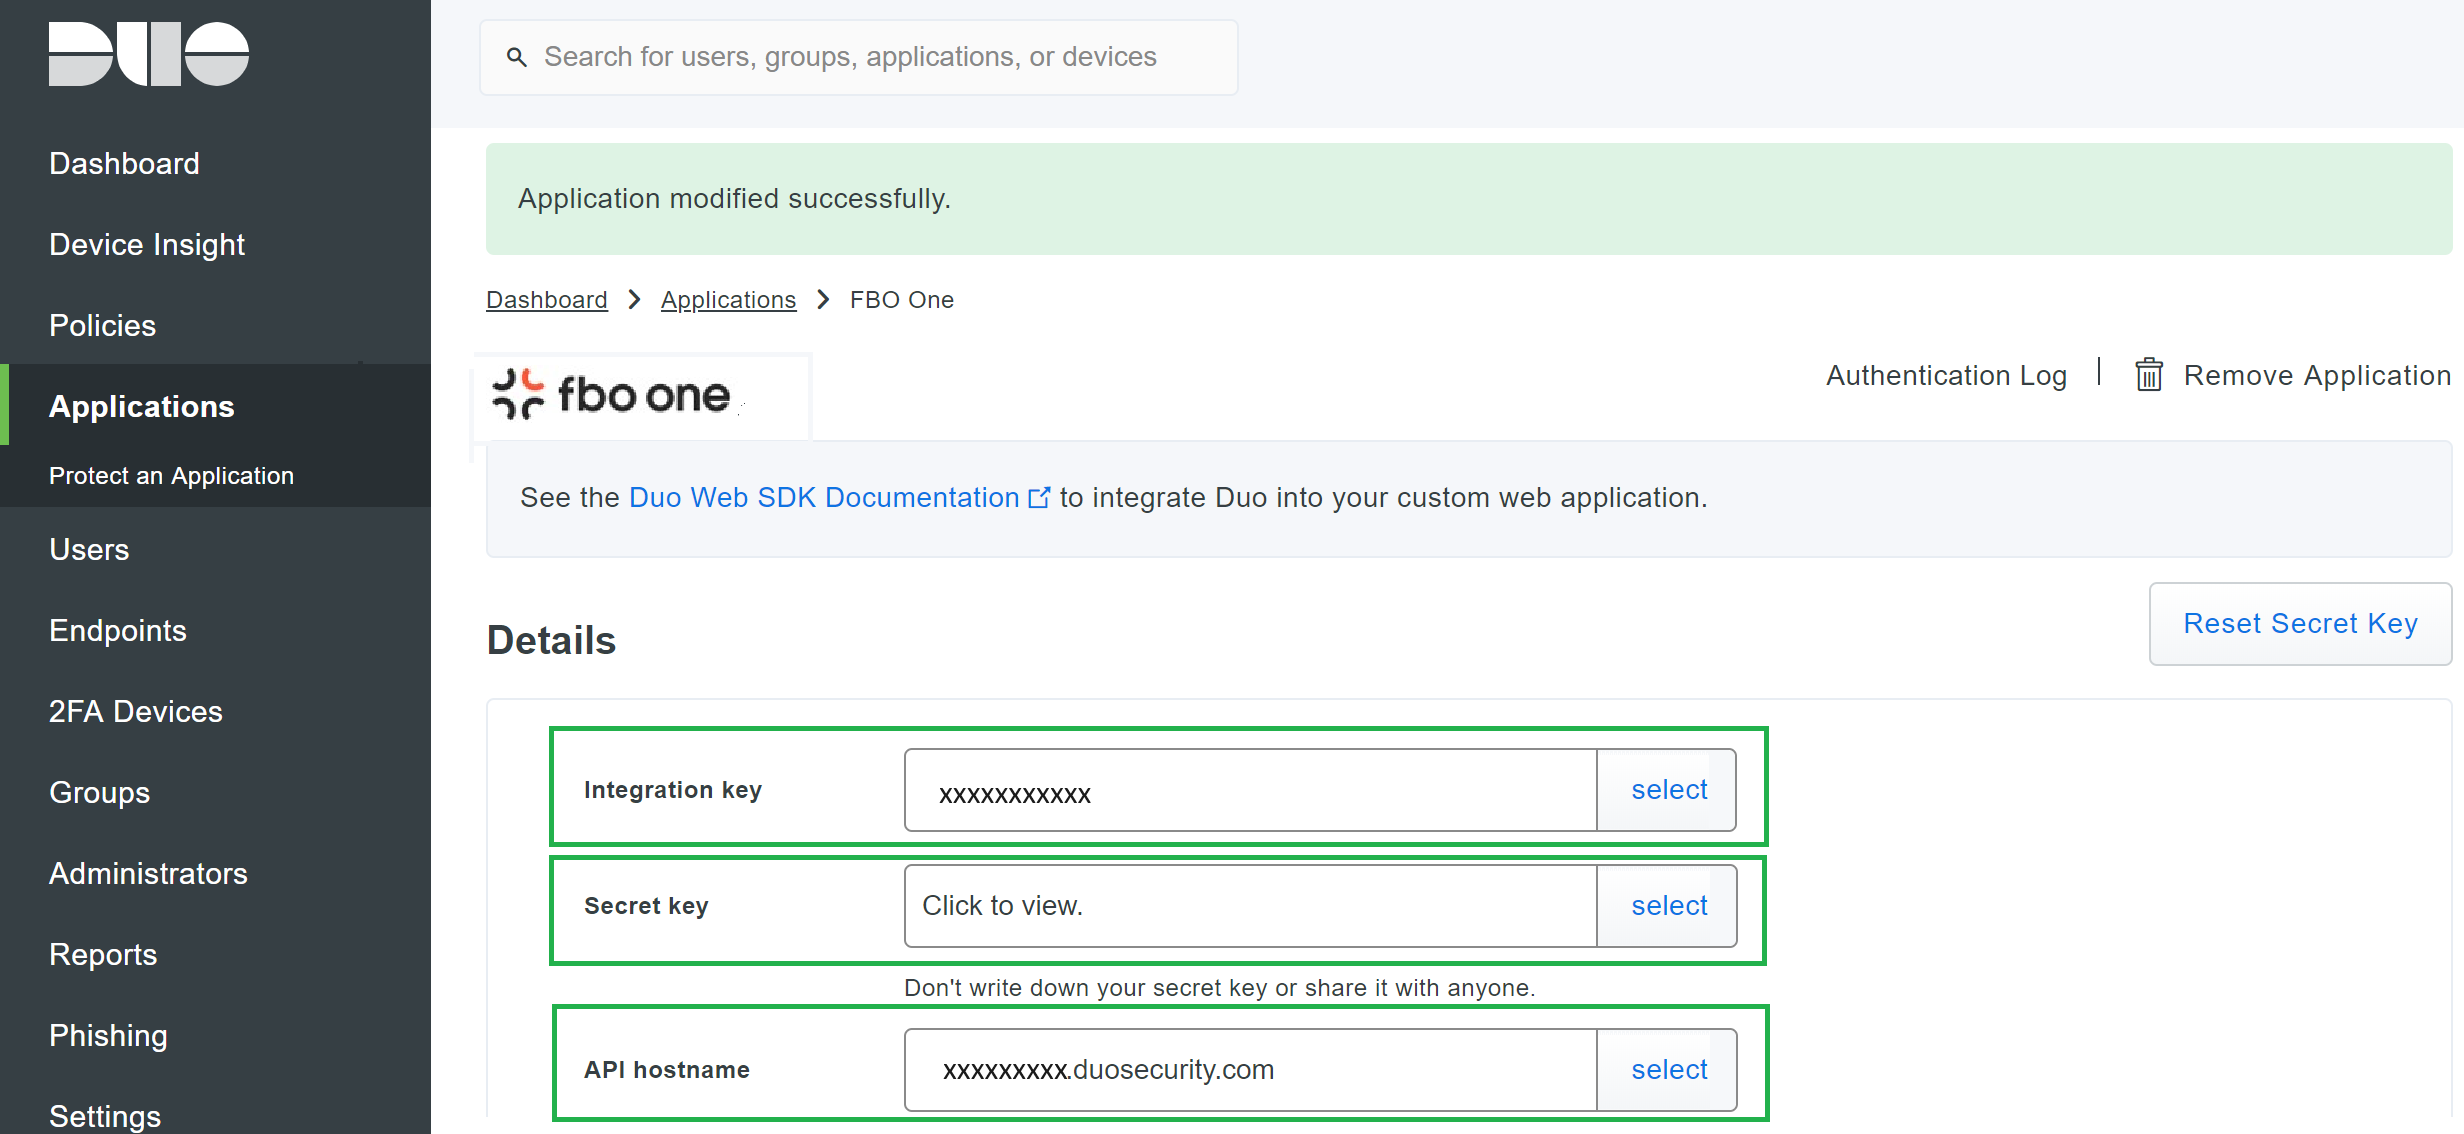The height and width of the screenshot is (1134, 2464).
Task: Open Duo Web SDK Documentation link
Action: [x=824, y=497]
